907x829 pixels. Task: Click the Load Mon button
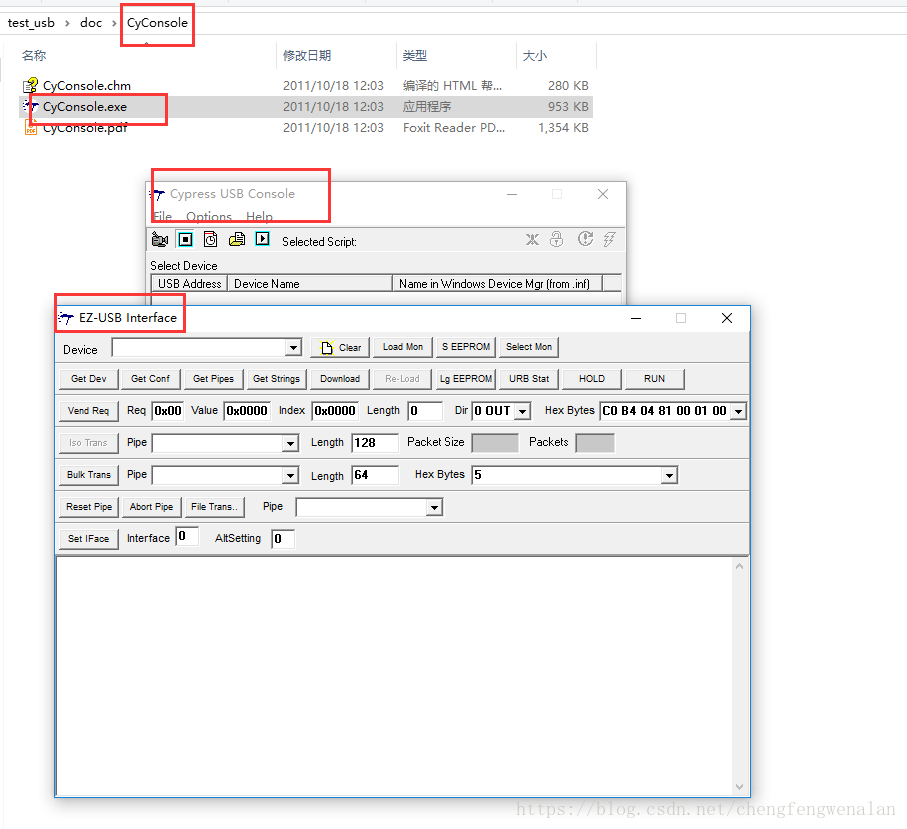403,347
